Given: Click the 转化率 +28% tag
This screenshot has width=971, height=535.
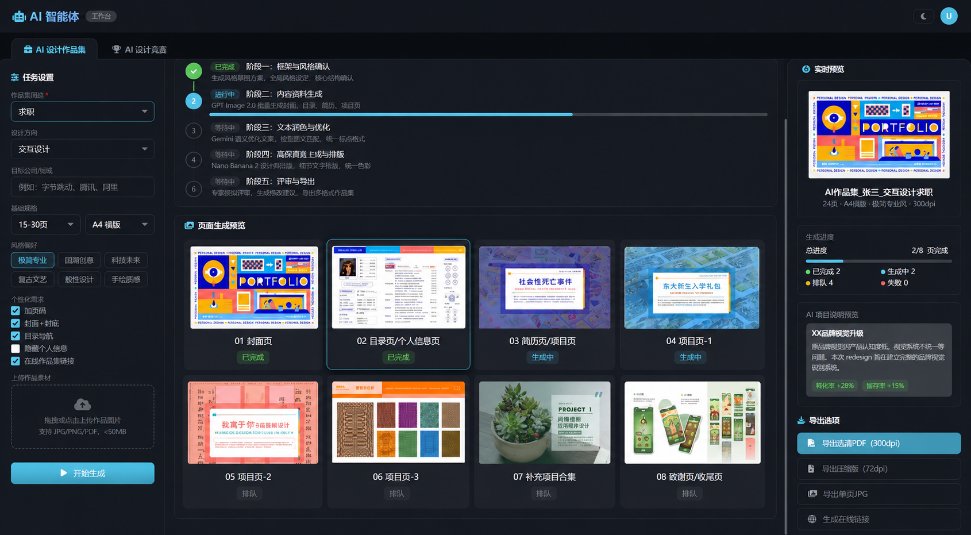Looking at the screenshot, I should tap(835, 385).
